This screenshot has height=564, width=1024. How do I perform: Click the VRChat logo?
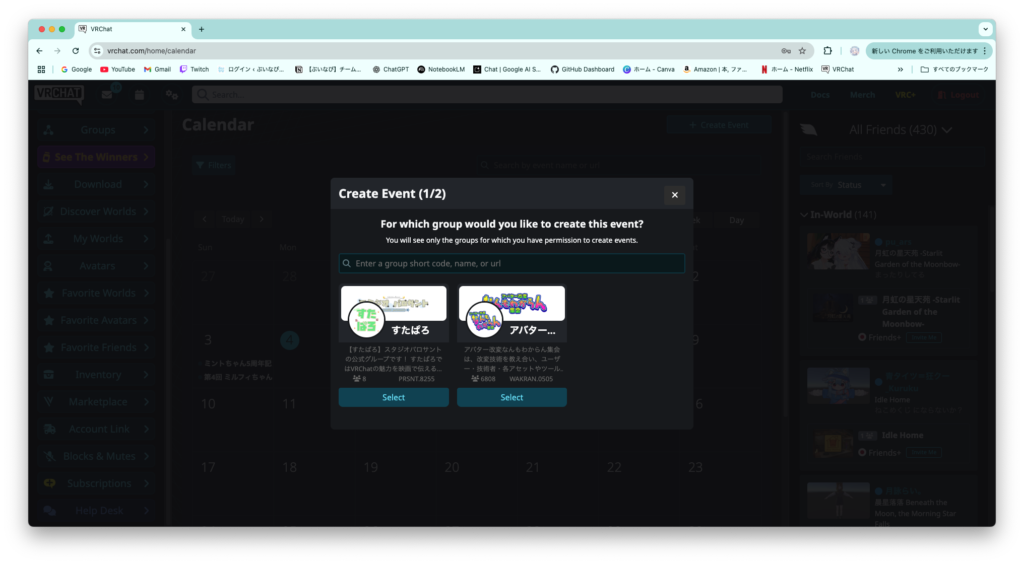tap(59, 94)
